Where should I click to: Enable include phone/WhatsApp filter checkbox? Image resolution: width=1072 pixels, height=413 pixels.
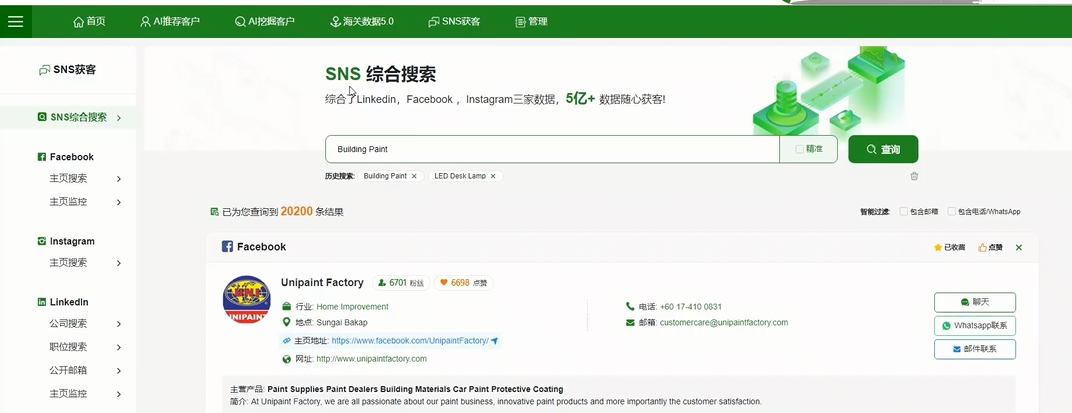952,212
